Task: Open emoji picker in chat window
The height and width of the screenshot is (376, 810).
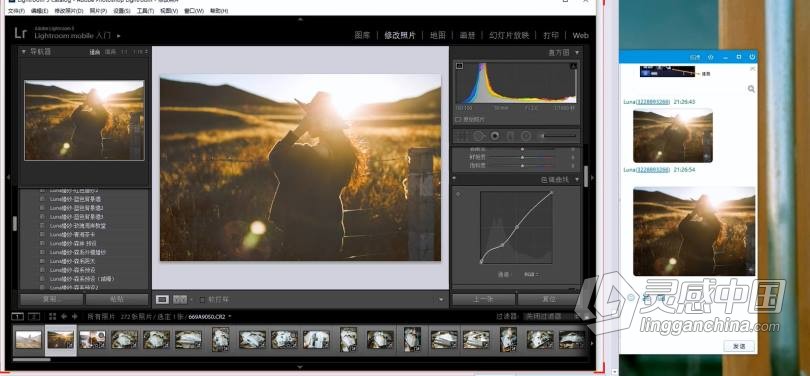Action: click(630, 297)
